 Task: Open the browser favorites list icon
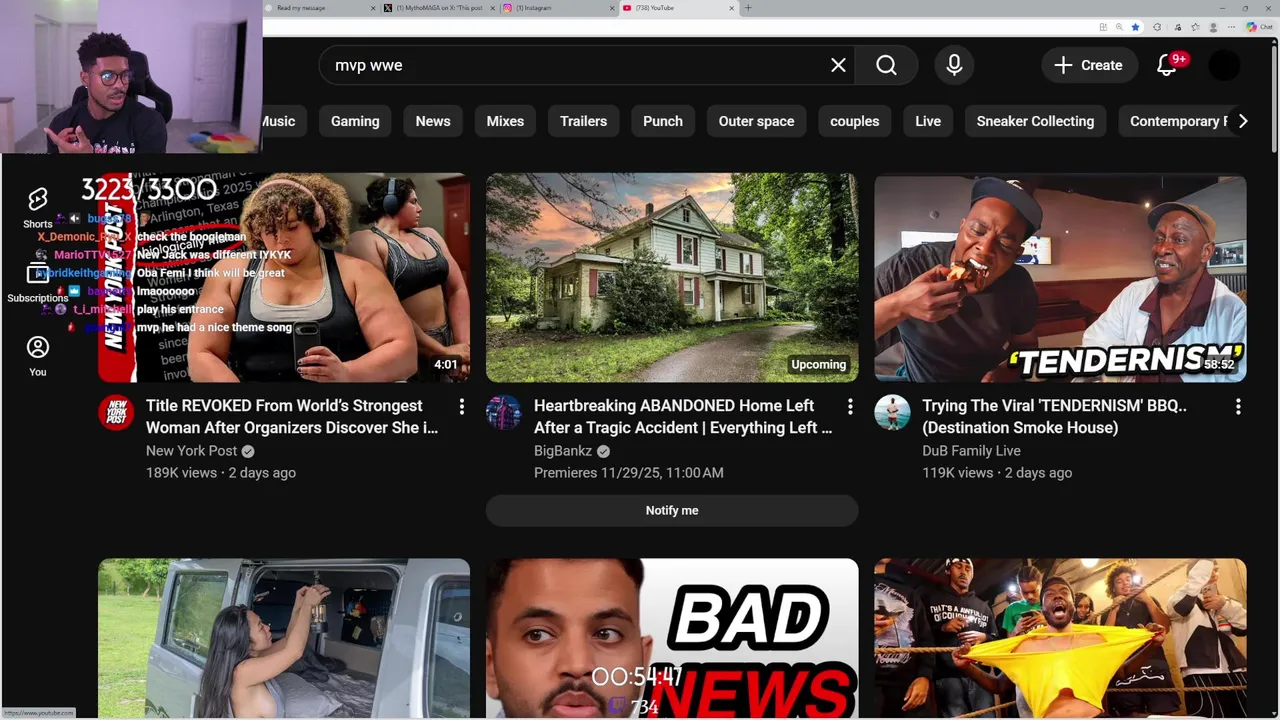pos(1195,27)
